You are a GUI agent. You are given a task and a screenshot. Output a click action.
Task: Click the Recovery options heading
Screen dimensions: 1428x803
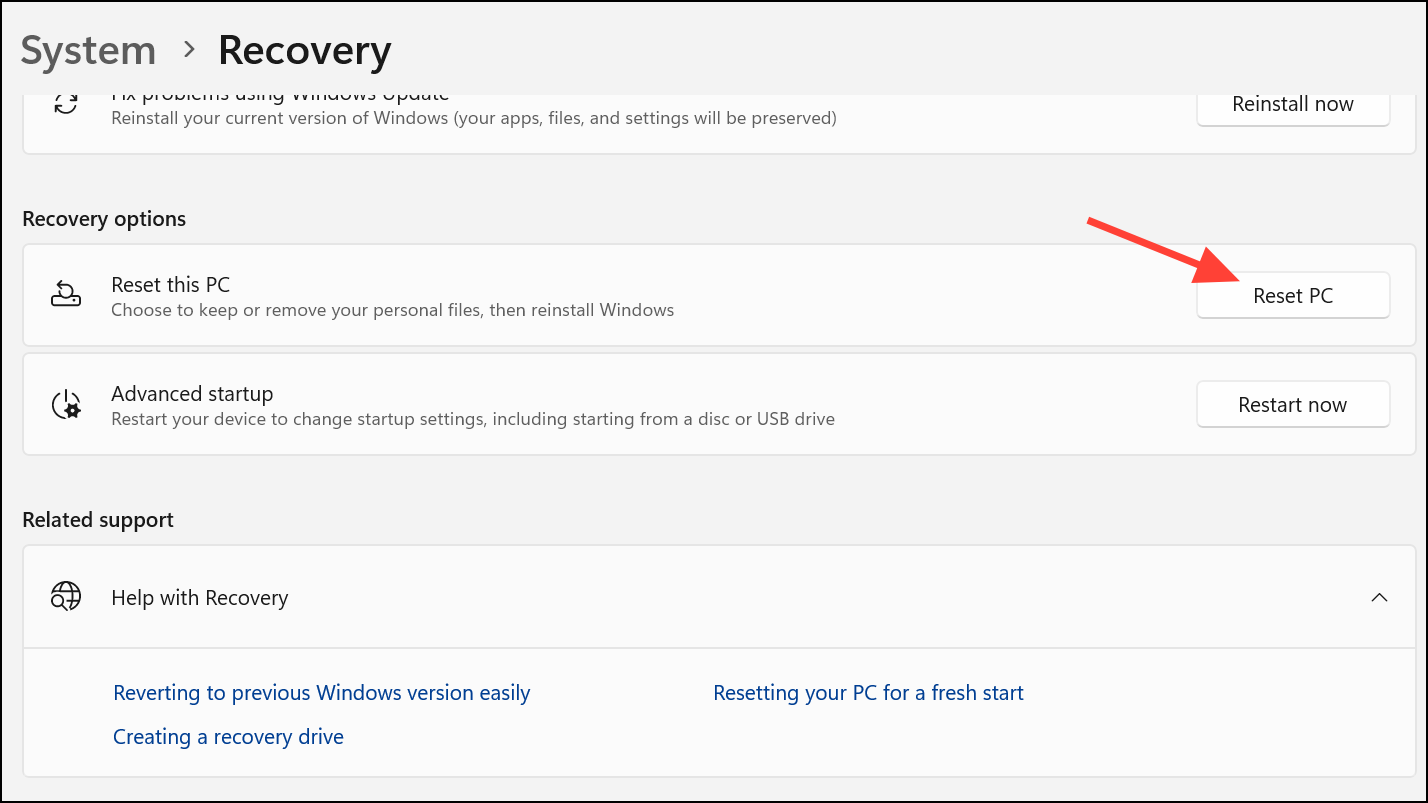[x=104, y=219]
